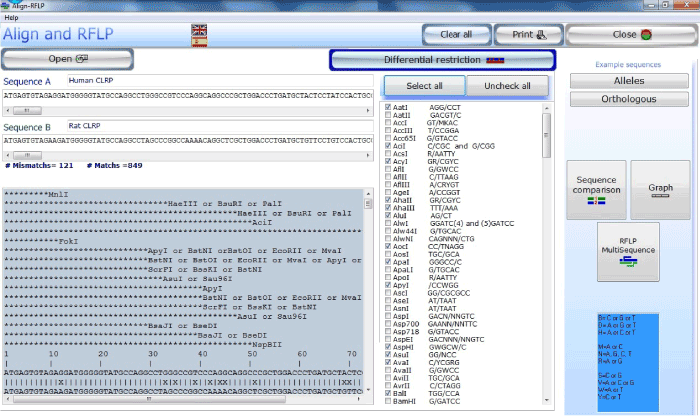
Task: Run Differential restriction
Action: 442,60
